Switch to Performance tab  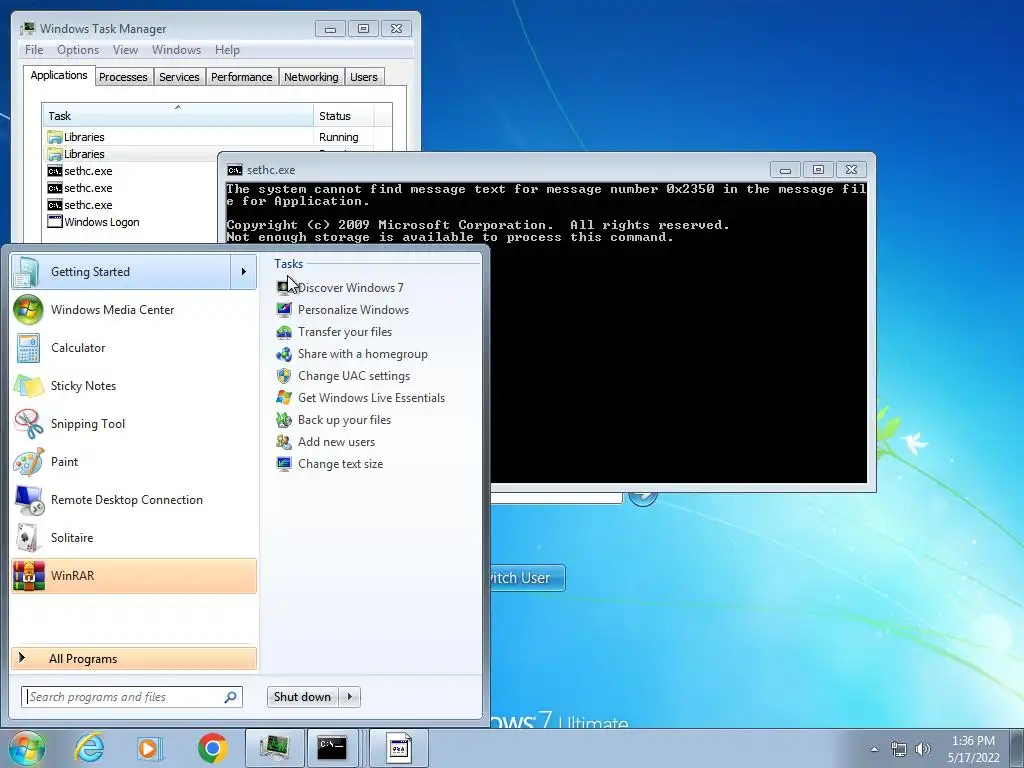coord(242,77)
